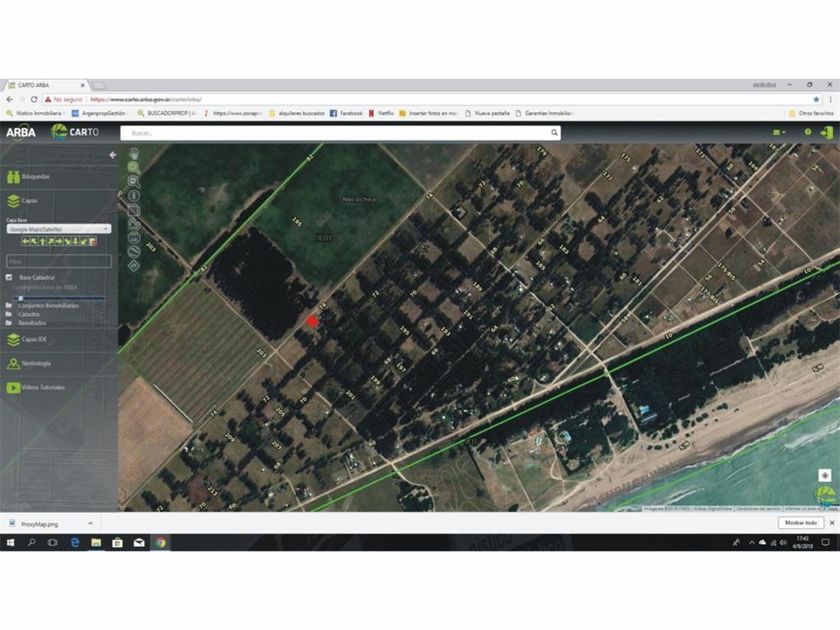This screenshot has width=840, height=630.
Task: Expand the Resultados folder
Action: (x=26, y=322)
